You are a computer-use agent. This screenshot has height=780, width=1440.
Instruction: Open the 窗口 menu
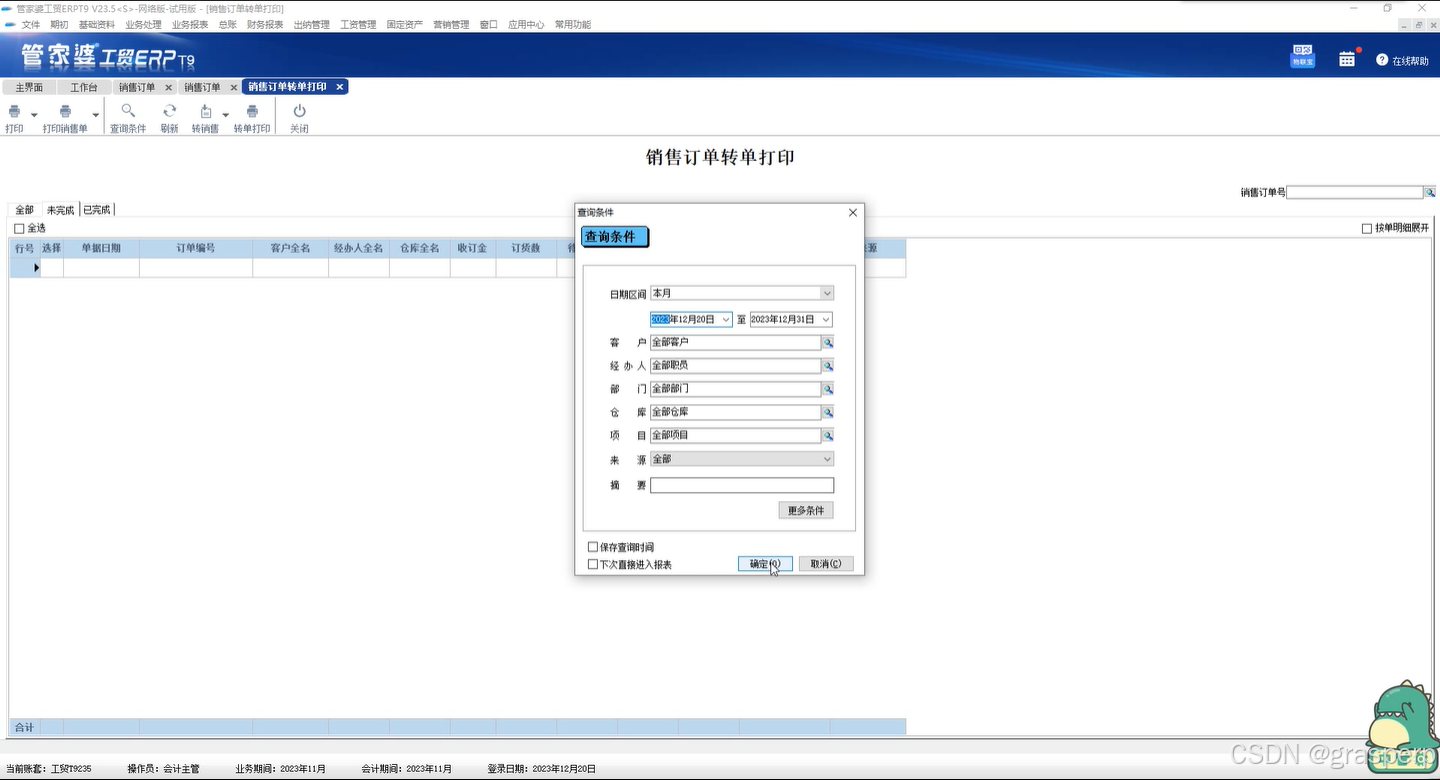click(488, 25)
